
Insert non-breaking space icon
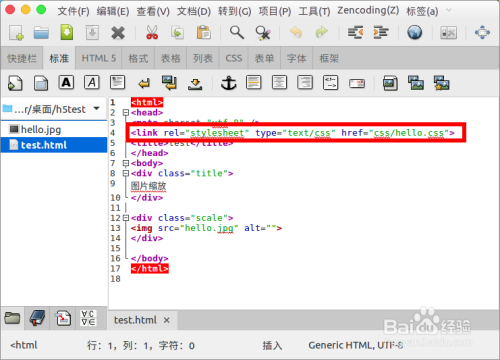point(195,83)
